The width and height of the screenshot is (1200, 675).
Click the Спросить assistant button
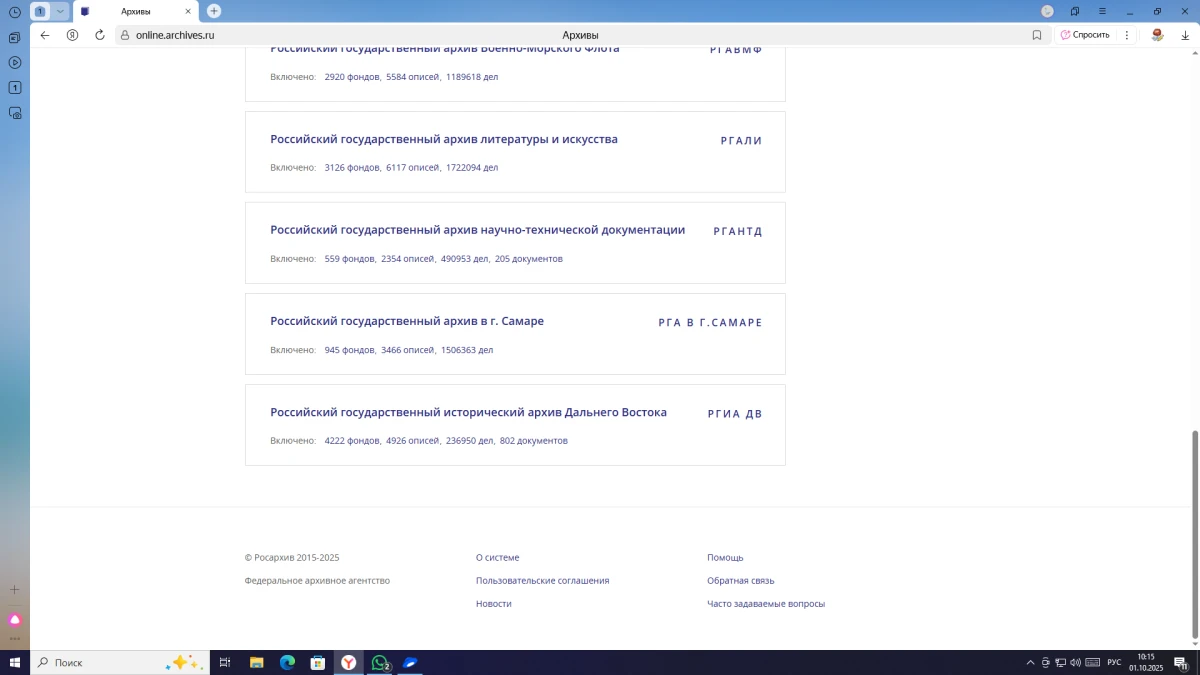click(x=1085, y=35)
